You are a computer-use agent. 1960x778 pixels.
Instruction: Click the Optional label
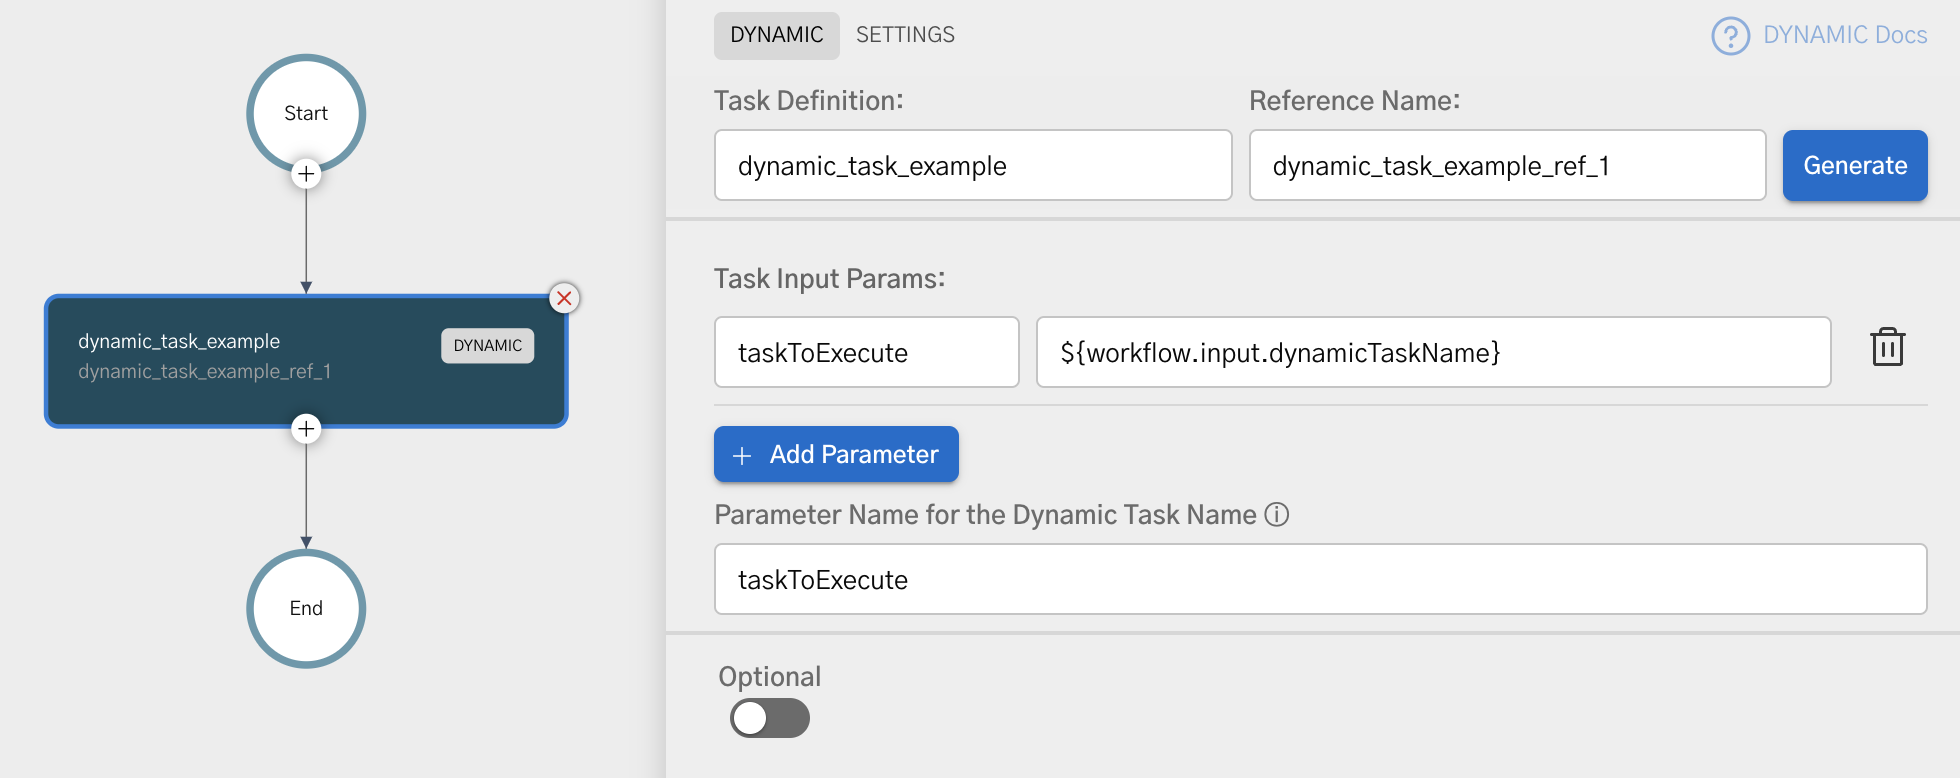pos(769,676)
